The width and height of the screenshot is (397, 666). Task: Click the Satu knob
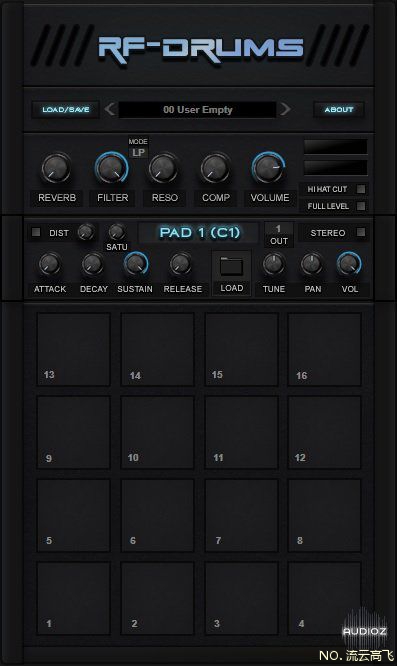[x=116, y=232]
